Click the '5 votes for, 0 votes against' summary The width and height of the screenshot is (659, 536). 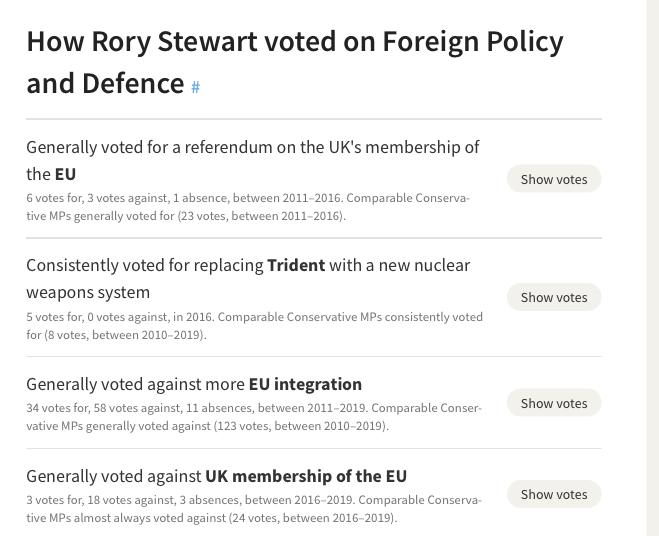[x=254, y=326]
